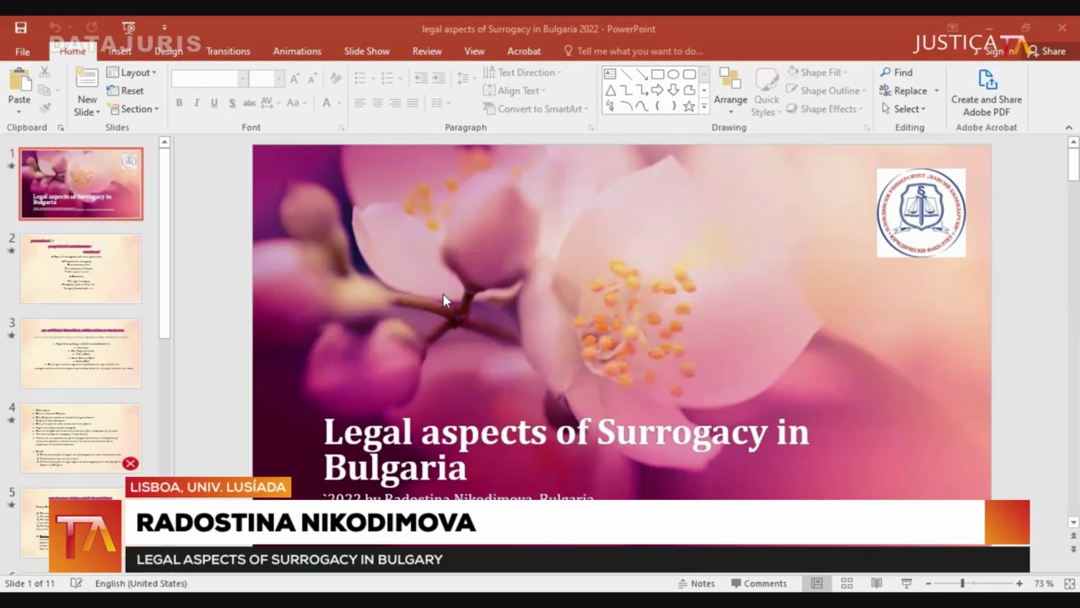Insert a New Slide
This screenshot has height=608, width=1080.
pyautogui.click(x=87, y=86)
